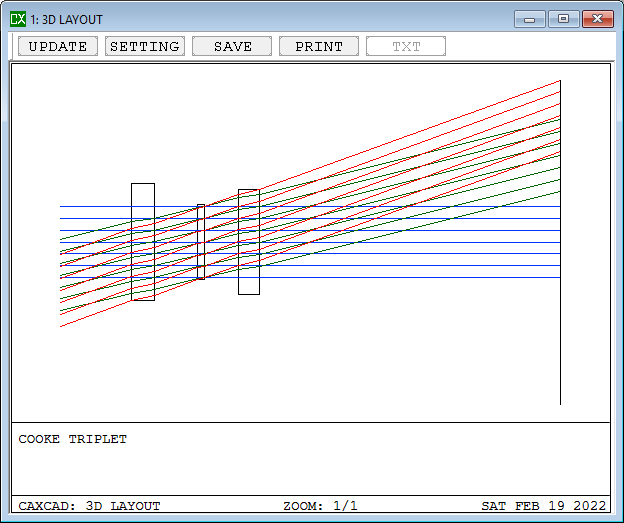The image size is (624, 523).
Task: Open the SETTING dialog button
Action: (145, 46)
